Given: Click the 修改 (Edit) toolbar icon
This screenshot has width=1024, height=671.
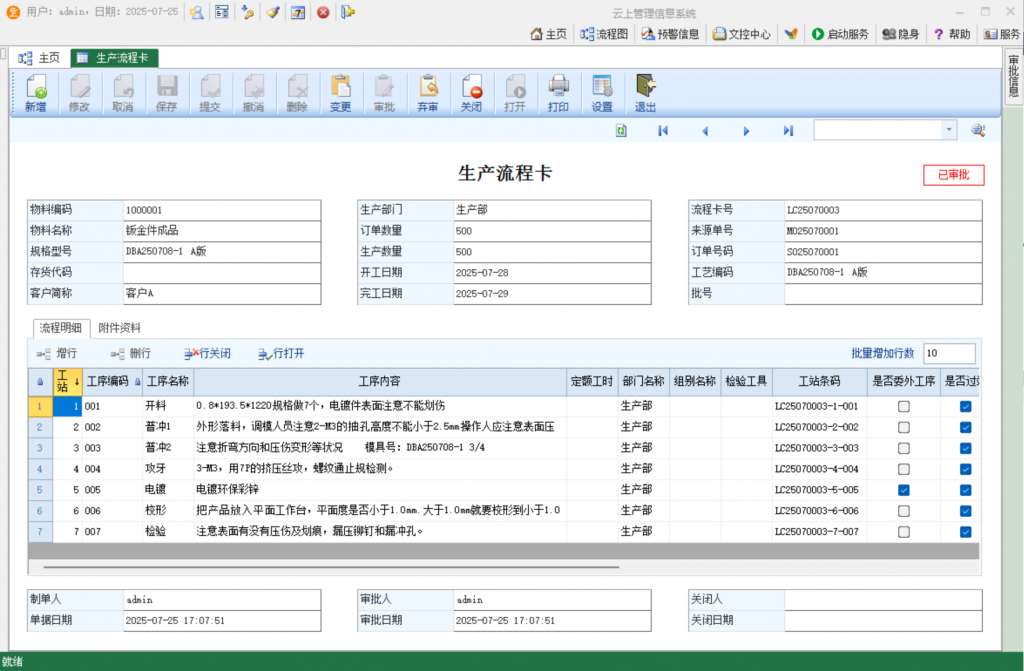Looking at the screenshot, I should tap(79, 93).
